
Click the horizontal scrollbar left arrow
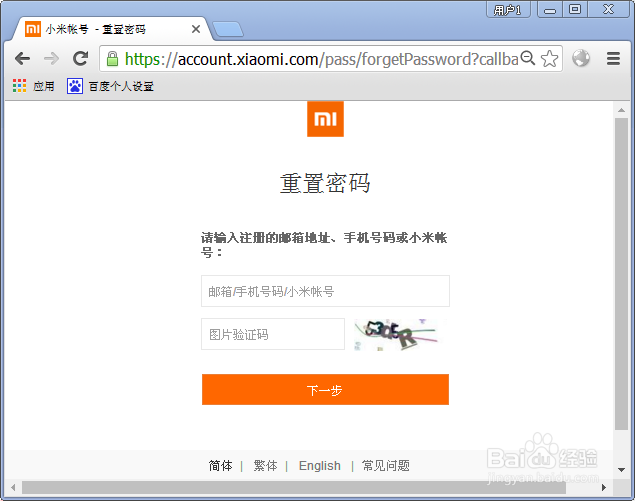13,487
